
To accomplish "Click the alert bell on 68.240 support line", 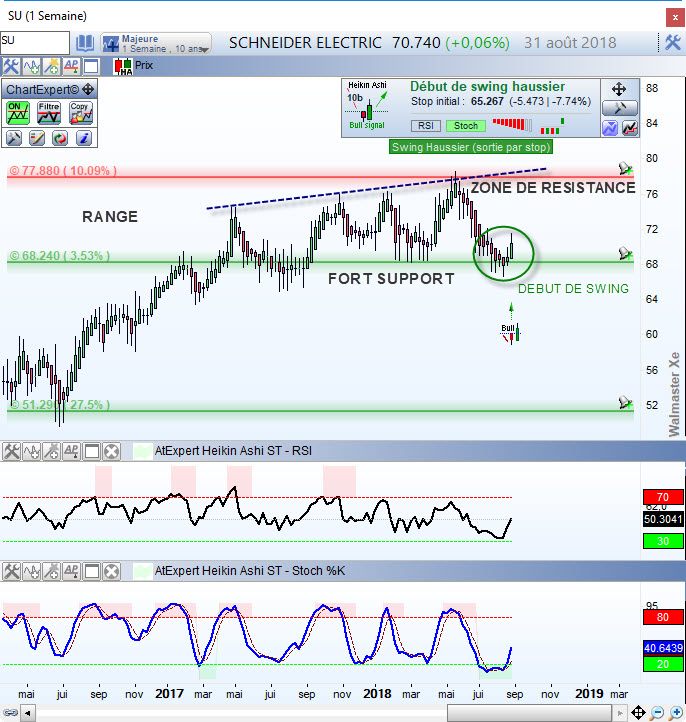I will (625, 253).
